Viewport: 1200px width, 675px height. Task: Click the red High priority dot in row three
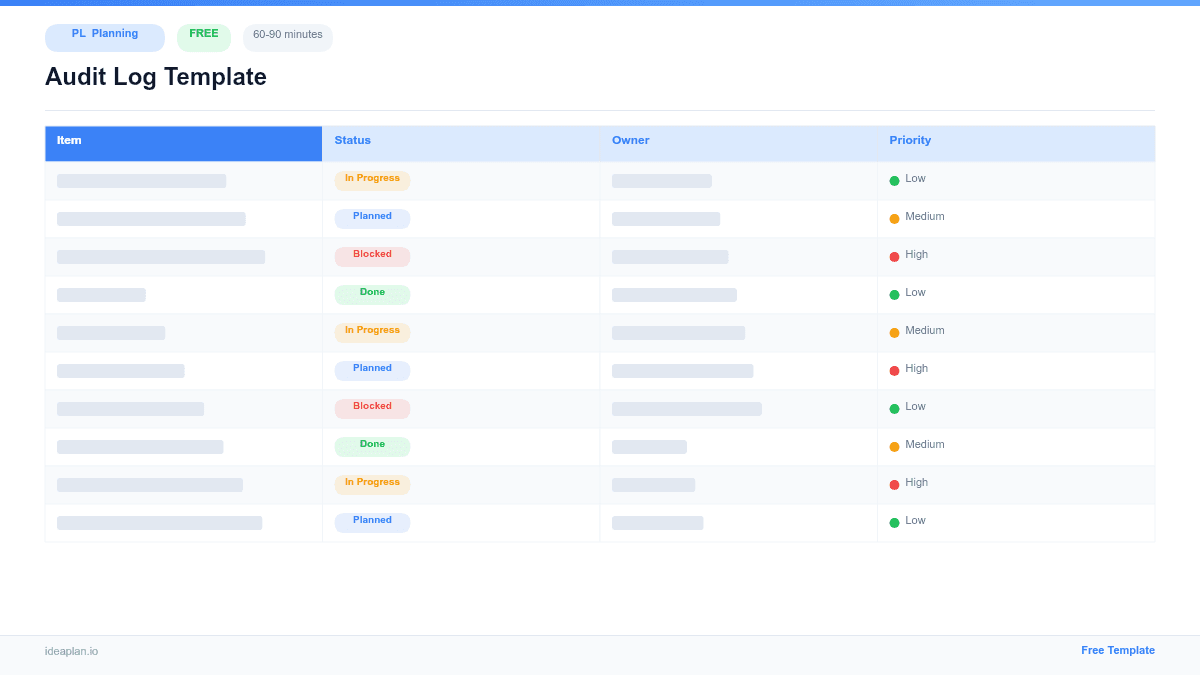(x=894, y=255)
